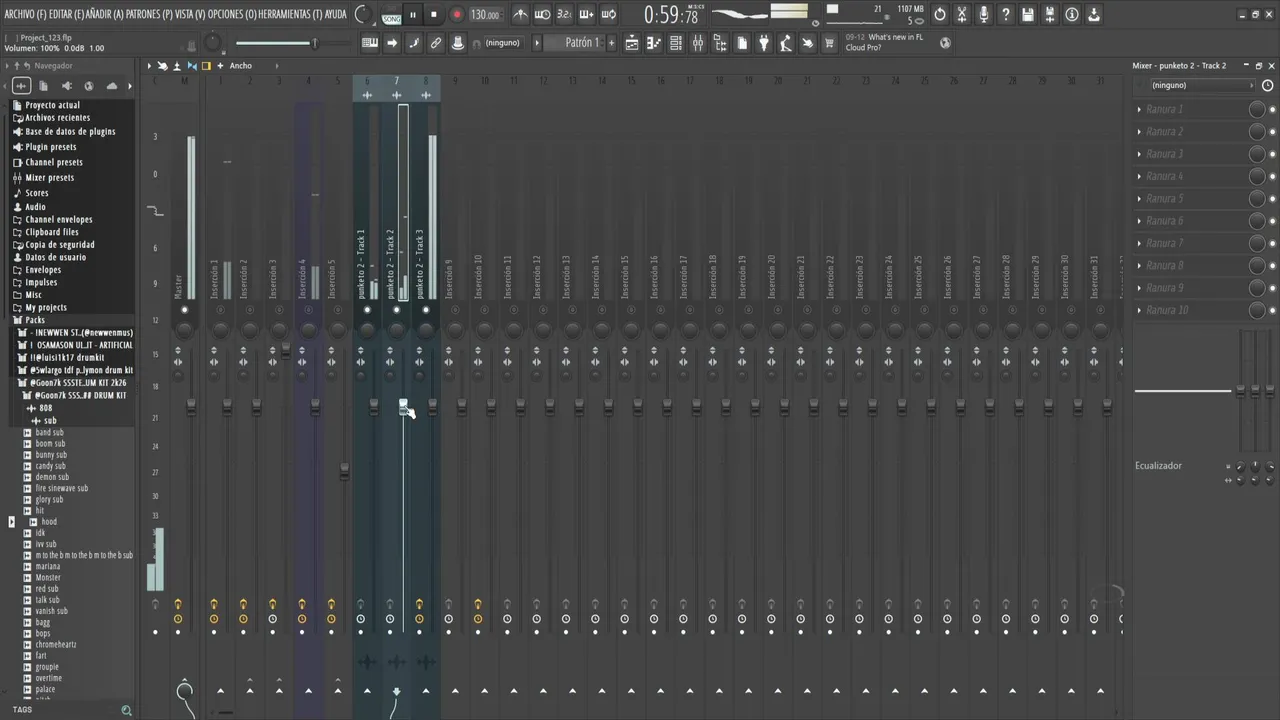Mute the Master track green light
1280x720 pixels.
pos(184,310)
